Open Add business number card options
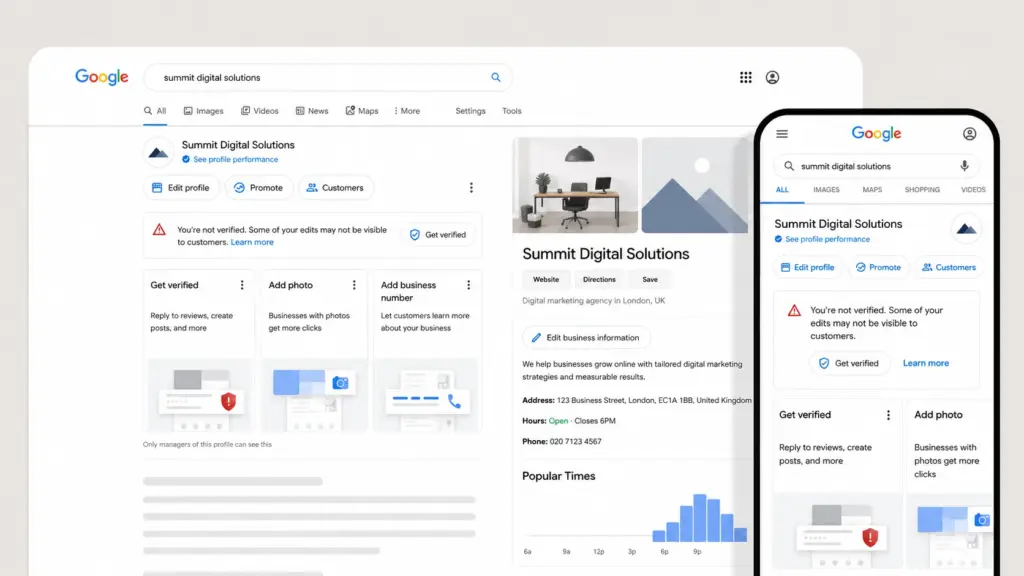 tap(468, 285)
